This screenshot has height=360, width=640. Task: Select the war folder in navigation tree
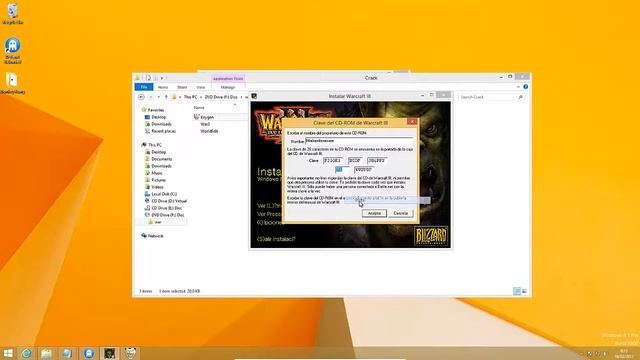pyautogui.click(x=158, y=222)
